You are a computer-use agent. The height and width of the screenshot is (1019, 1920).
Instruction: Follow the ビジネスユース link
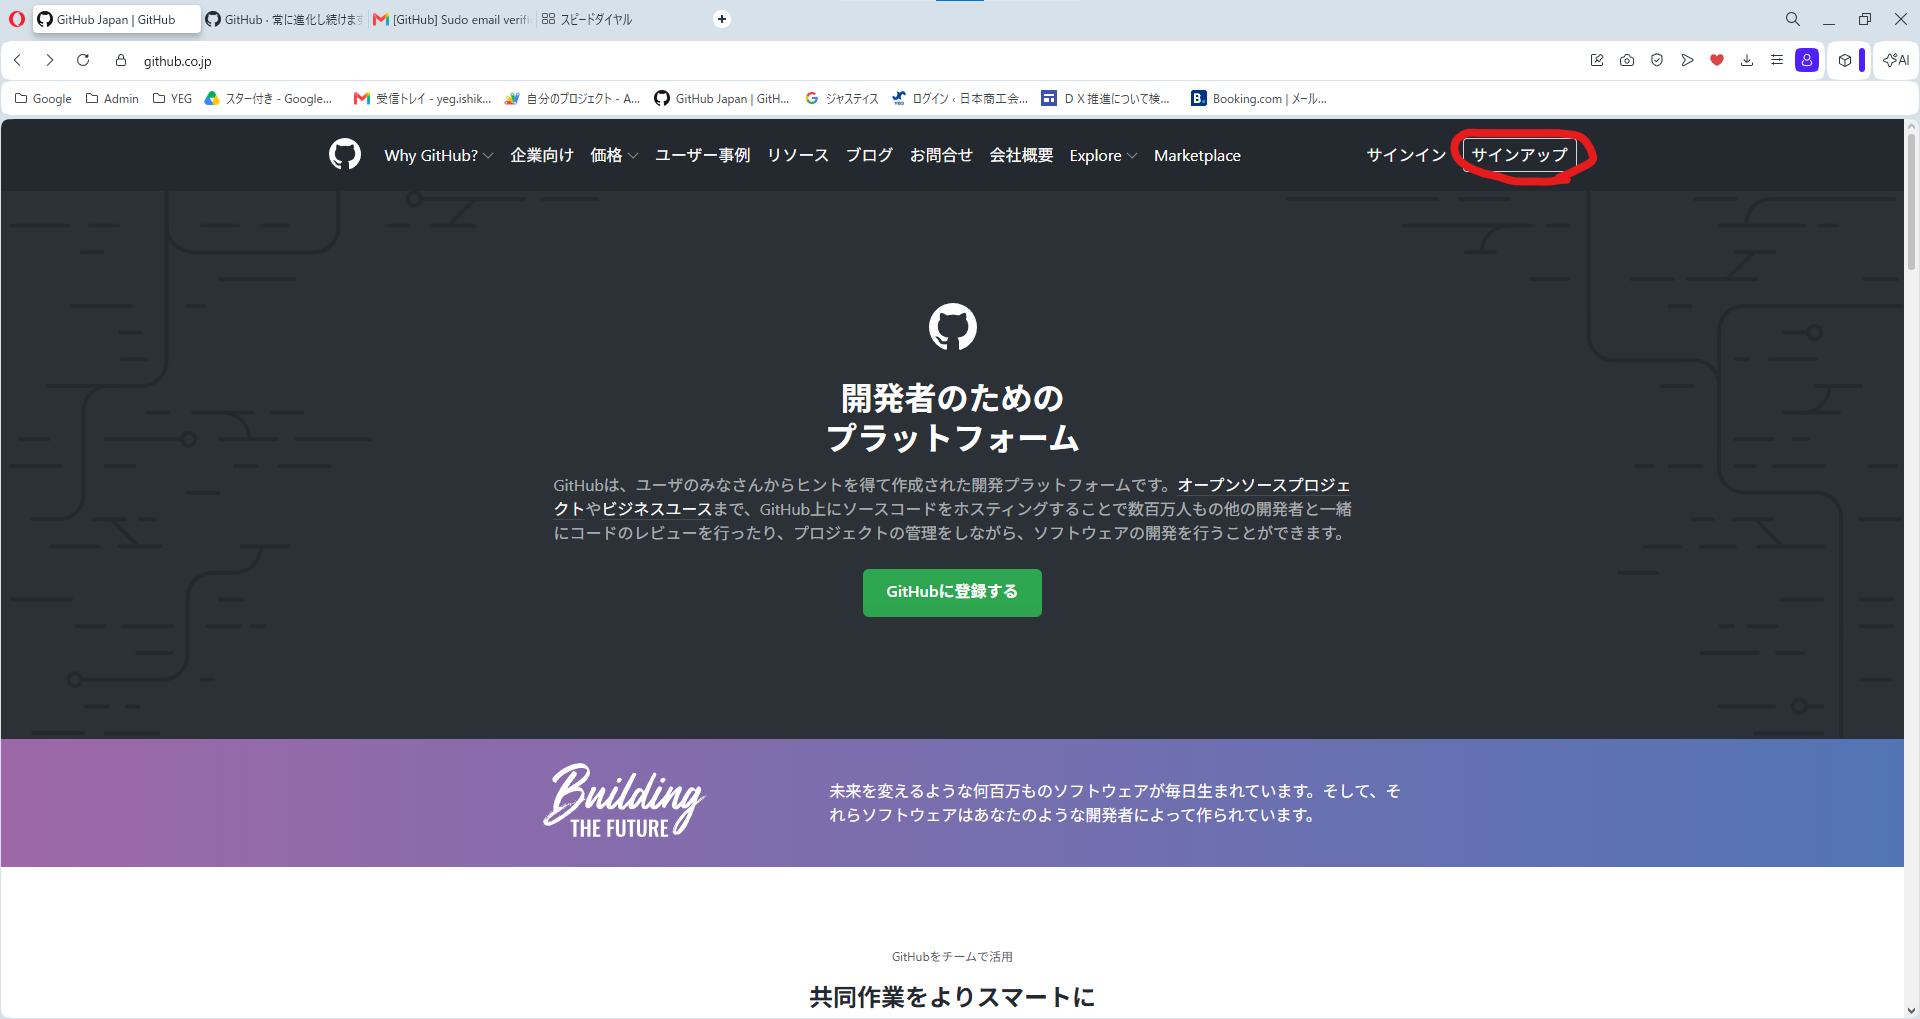tap(656, 509)
